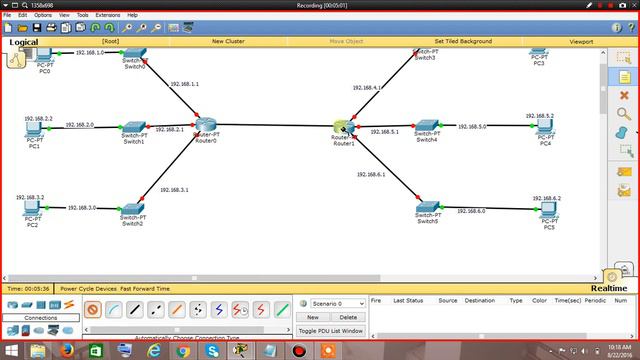
Task: Click the New file icon in toolbar
Action: point(8,28)
